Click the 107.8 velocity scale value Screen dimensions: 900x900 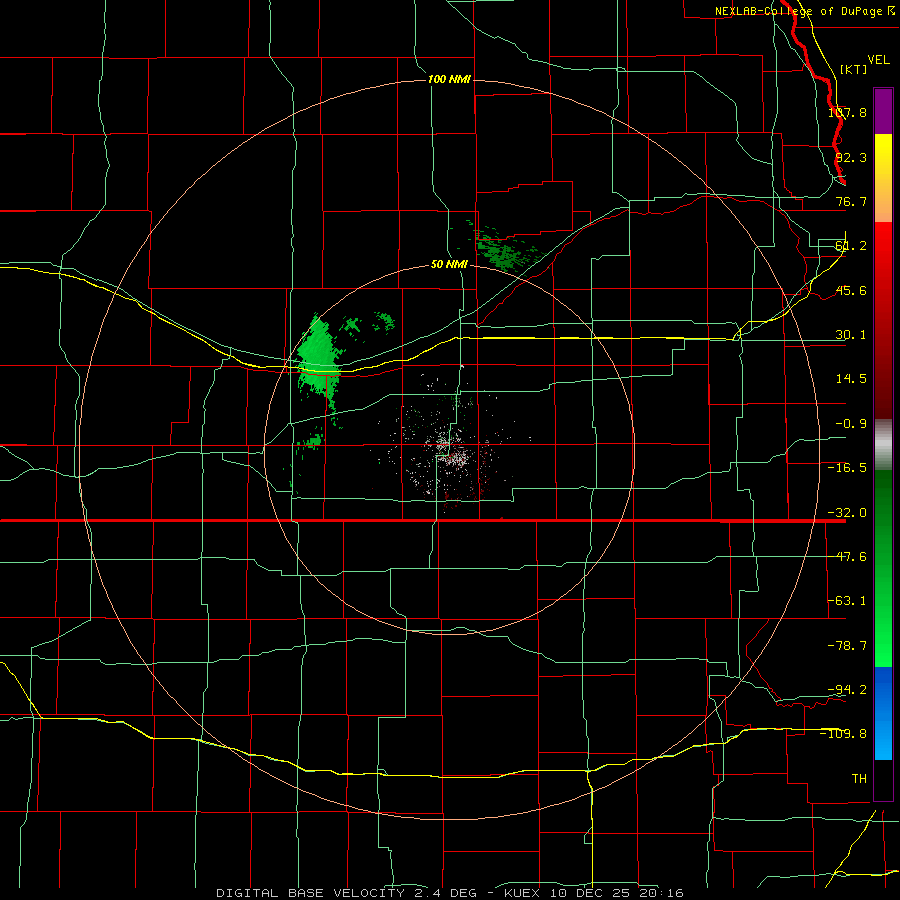847,112
